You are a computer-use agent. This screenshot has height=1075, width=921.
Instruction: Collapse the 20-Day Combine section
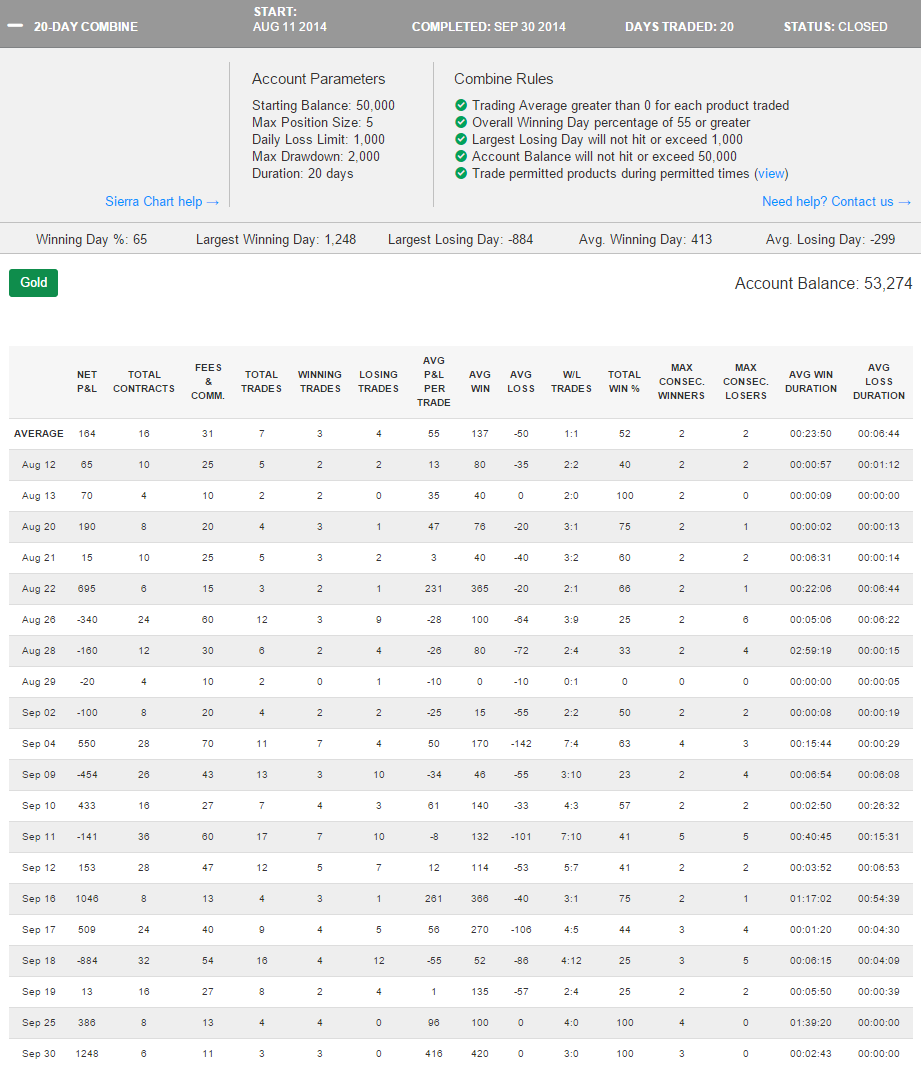14,27
